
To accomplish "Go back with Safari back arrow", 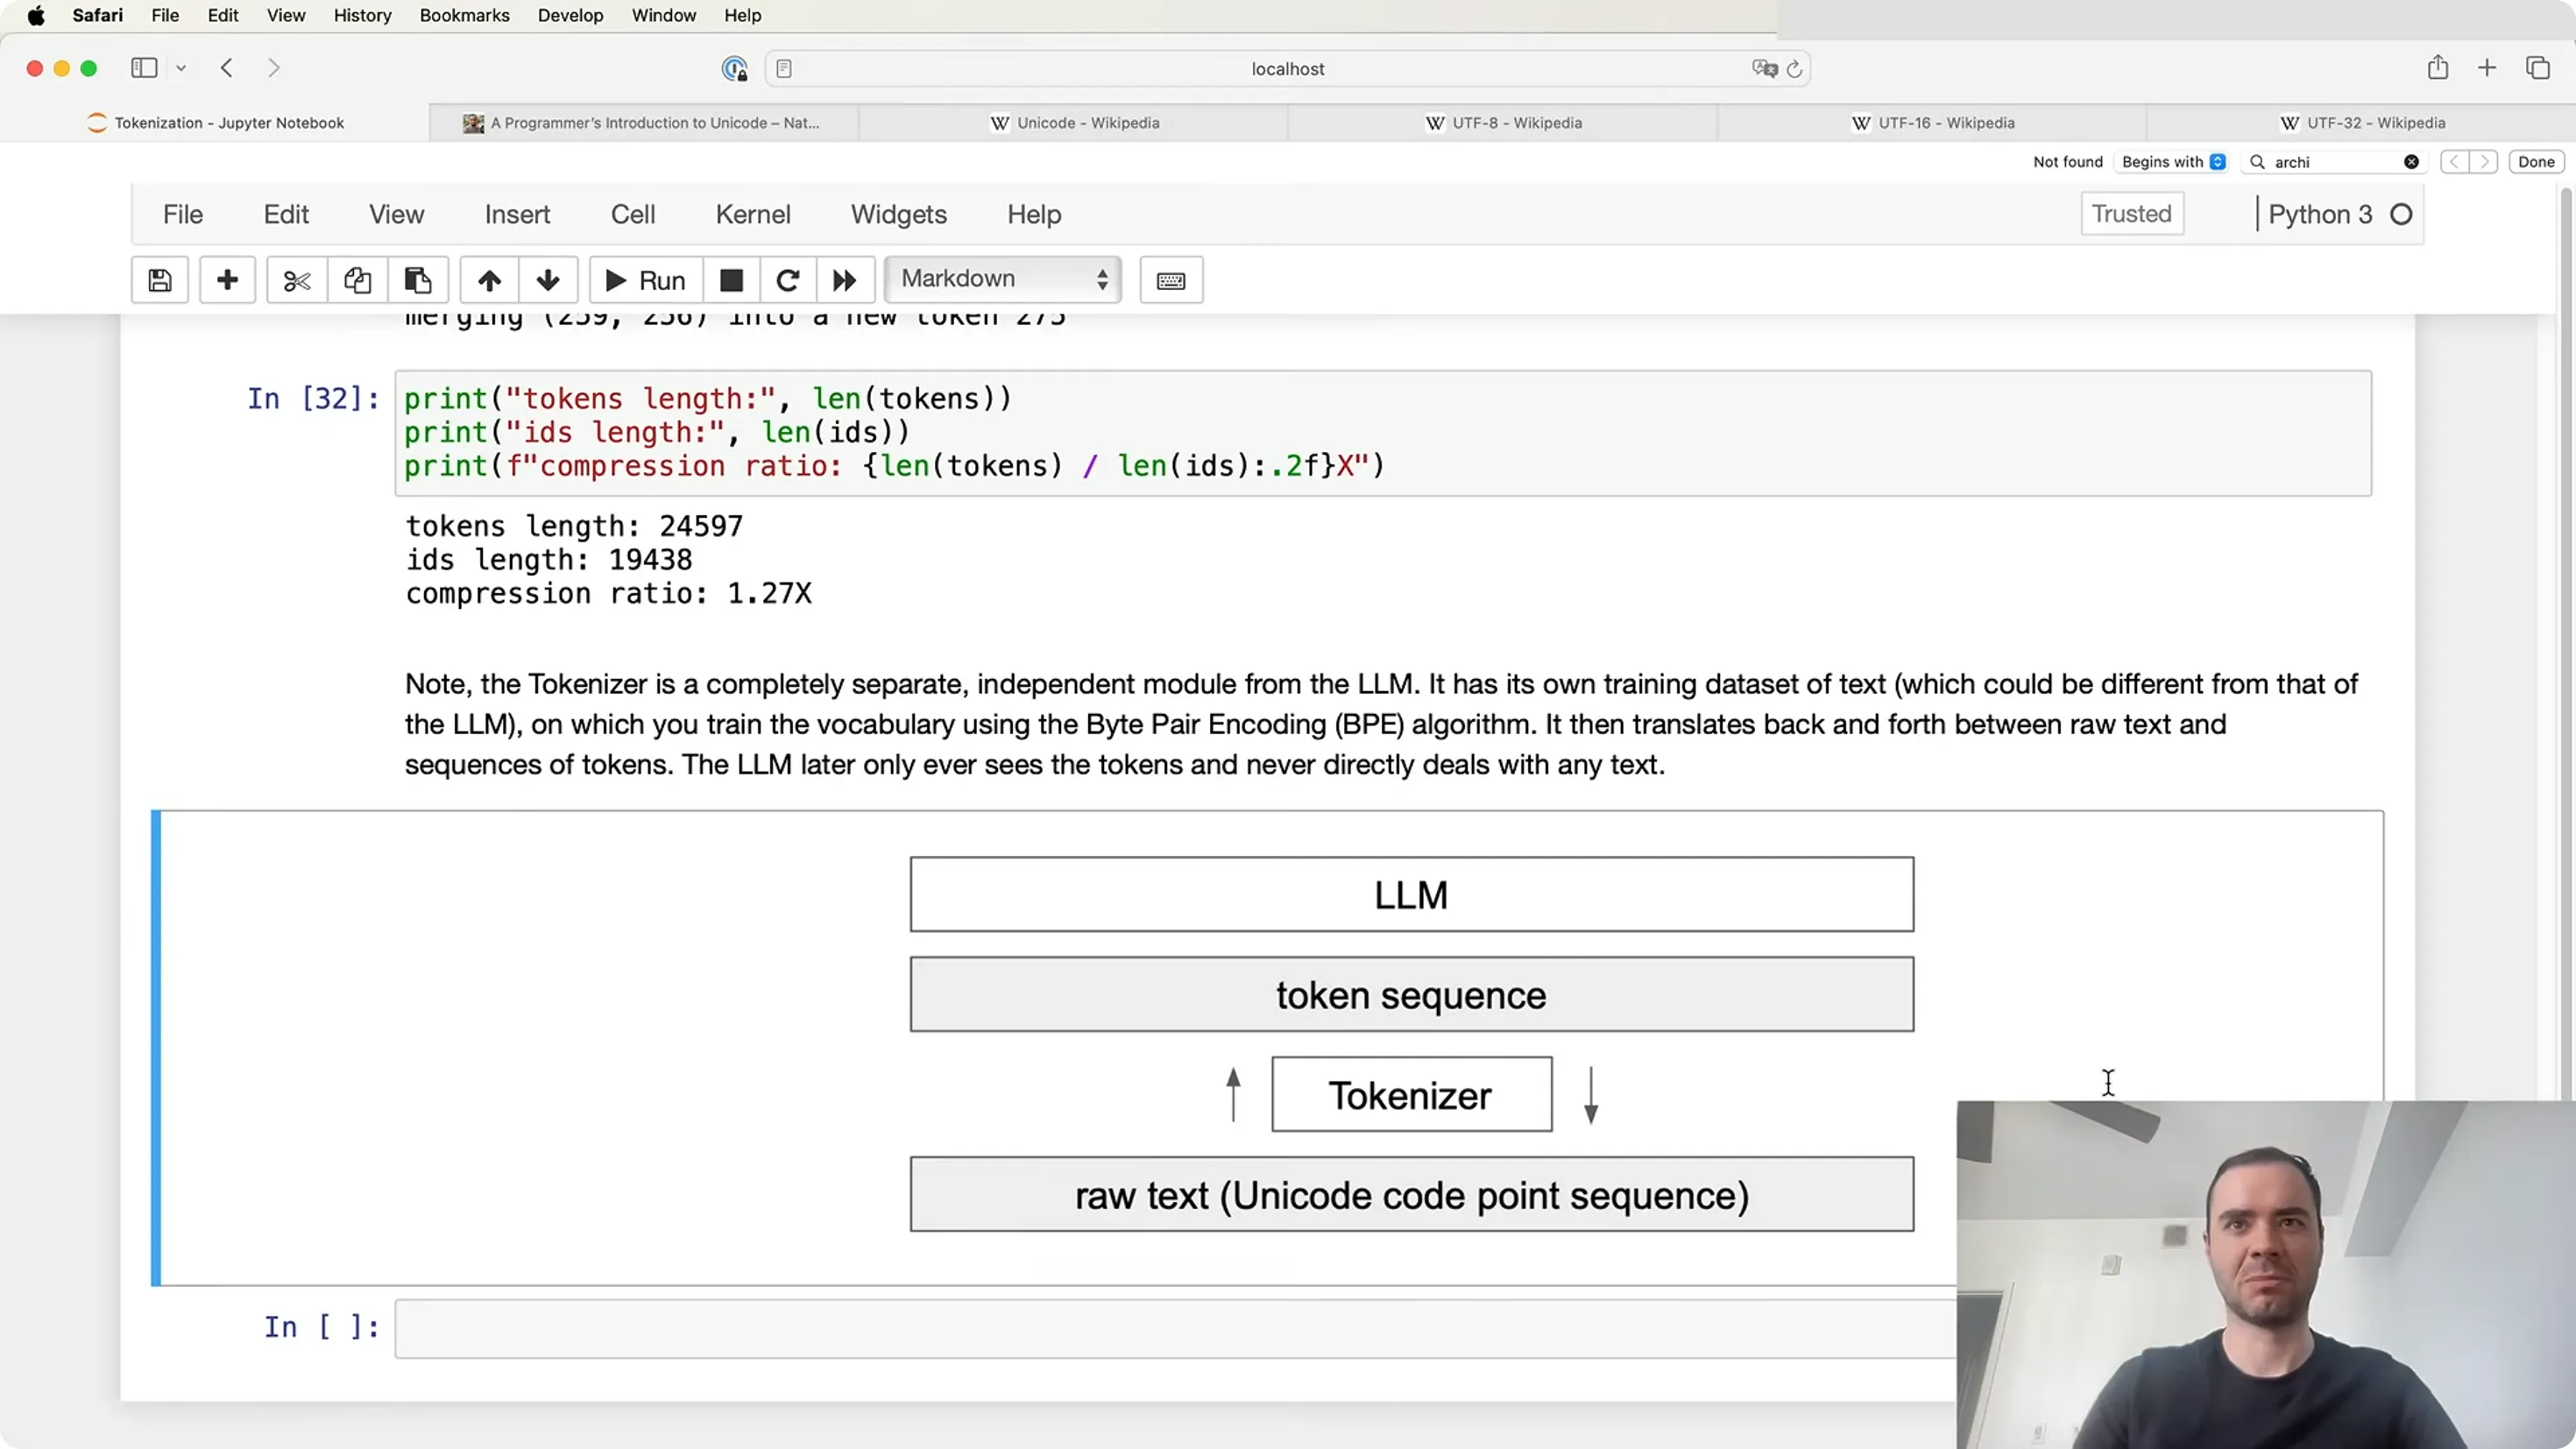I will 227,68.
